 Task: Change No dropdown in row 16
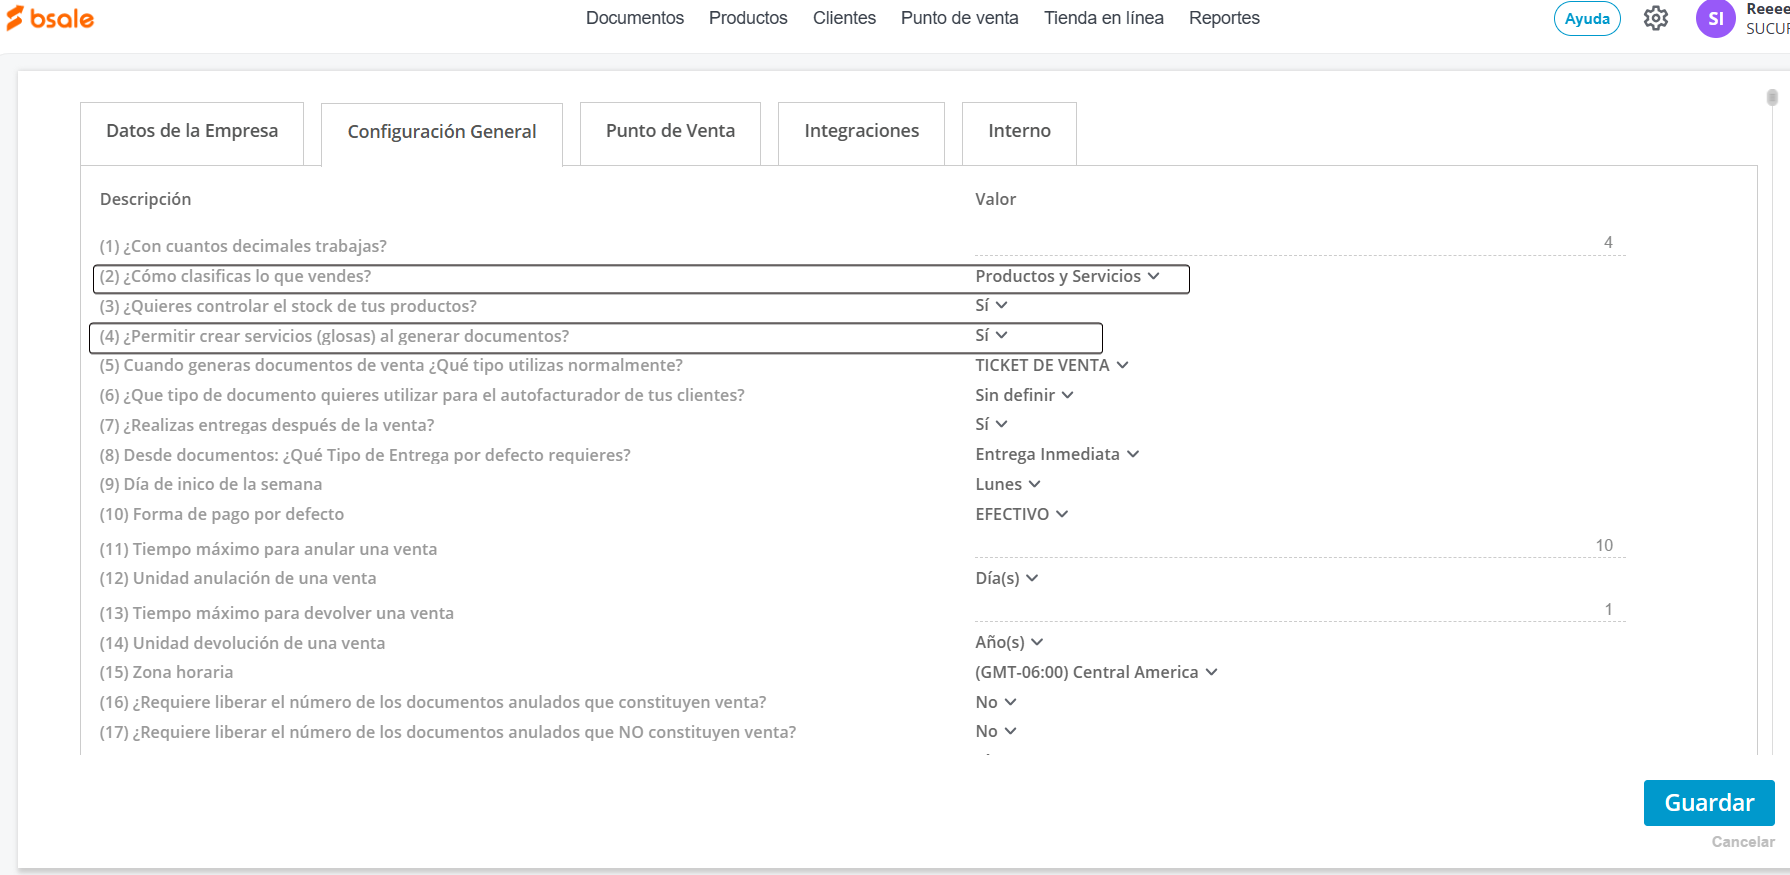click(996, 703)
